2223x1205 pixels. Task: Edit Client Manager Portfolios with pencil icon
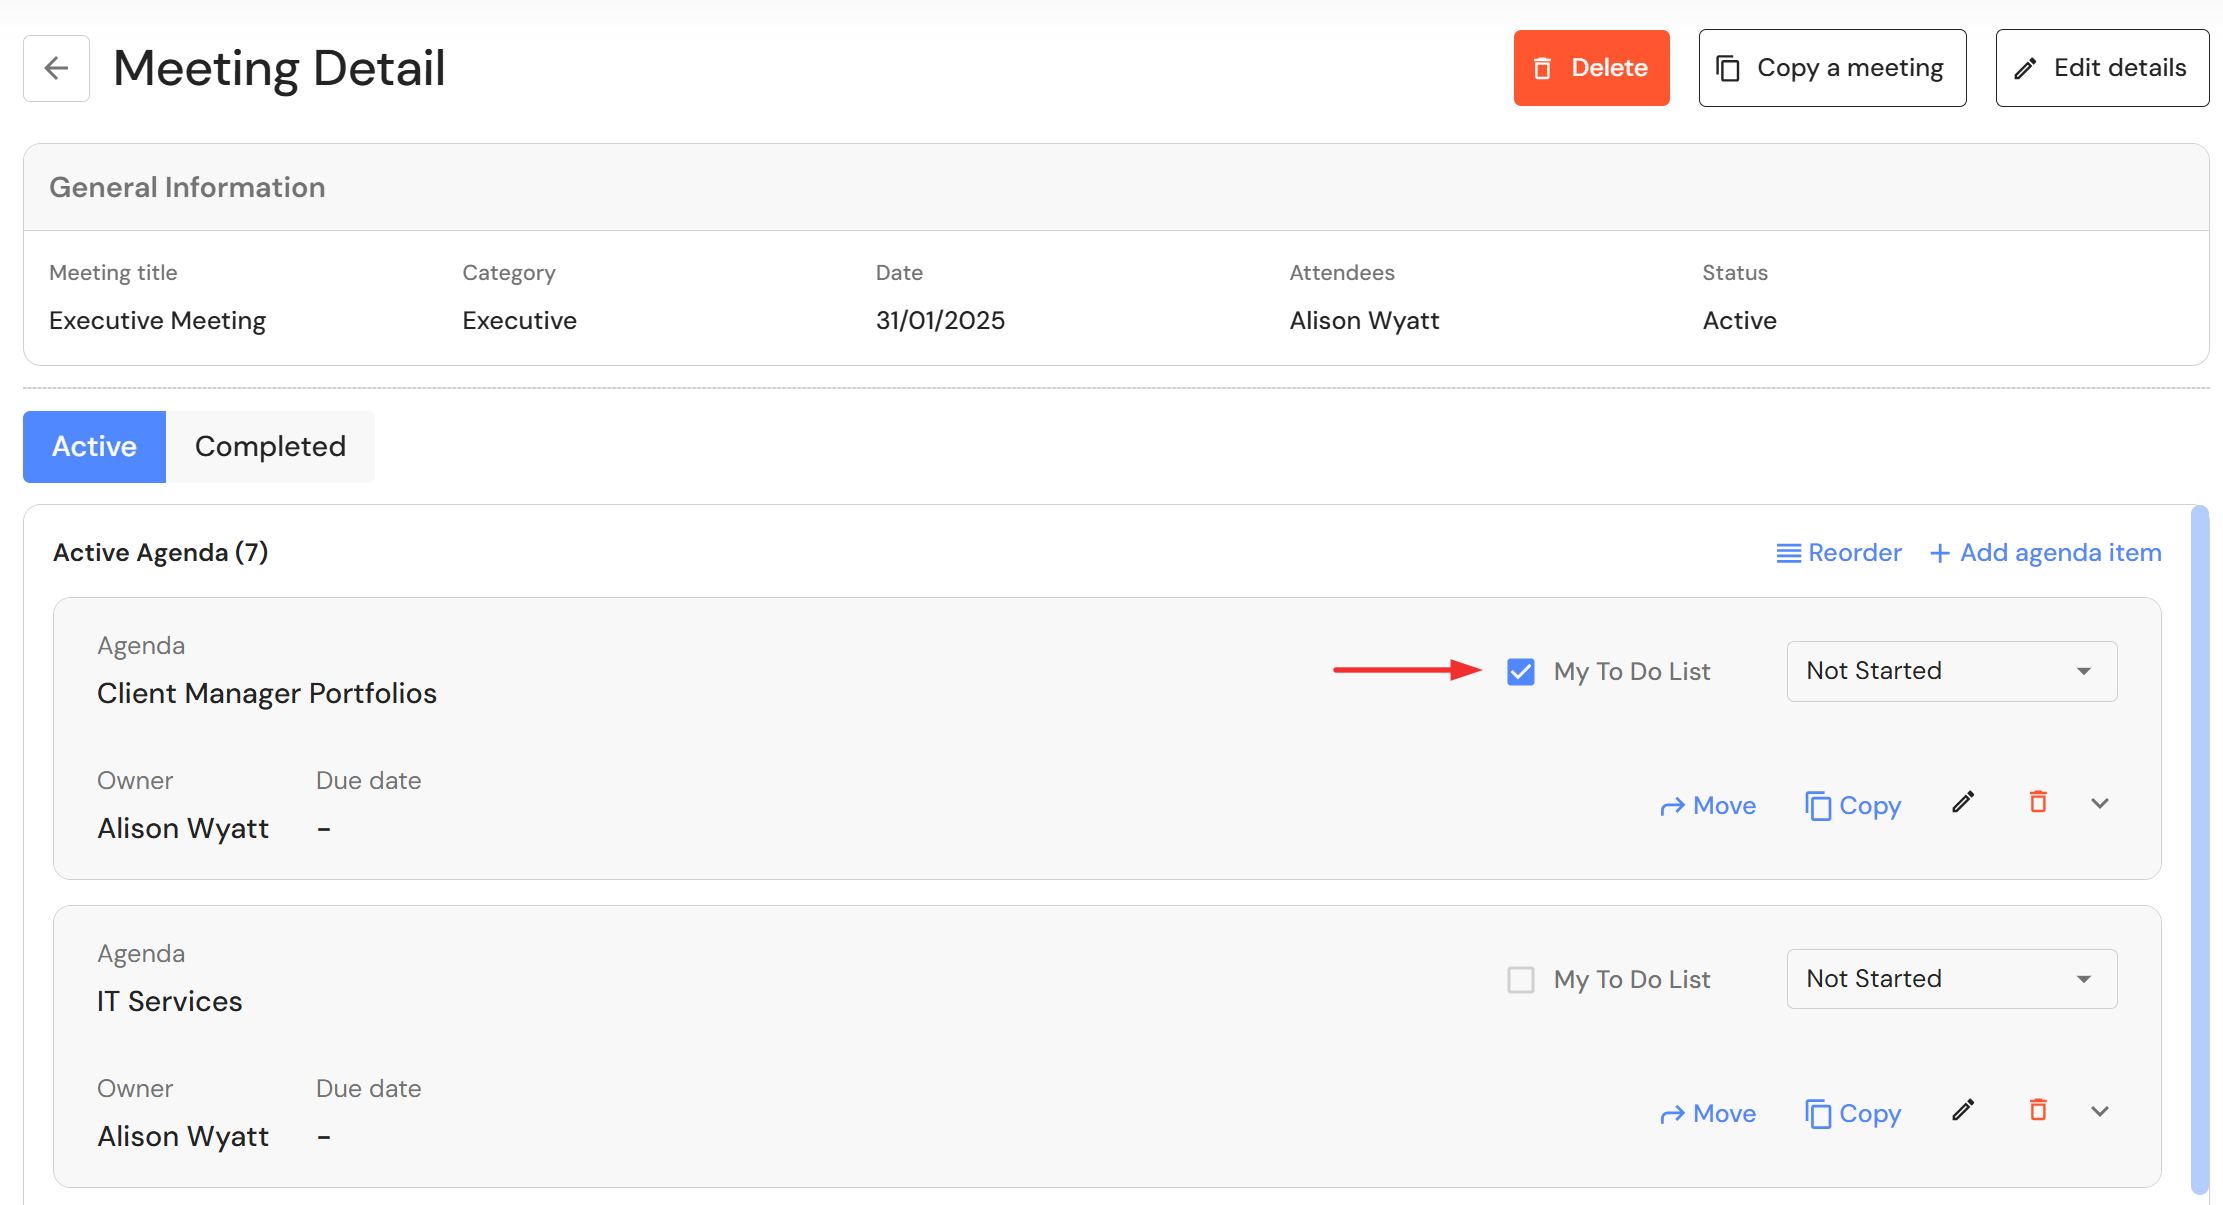pos(1963,802)
